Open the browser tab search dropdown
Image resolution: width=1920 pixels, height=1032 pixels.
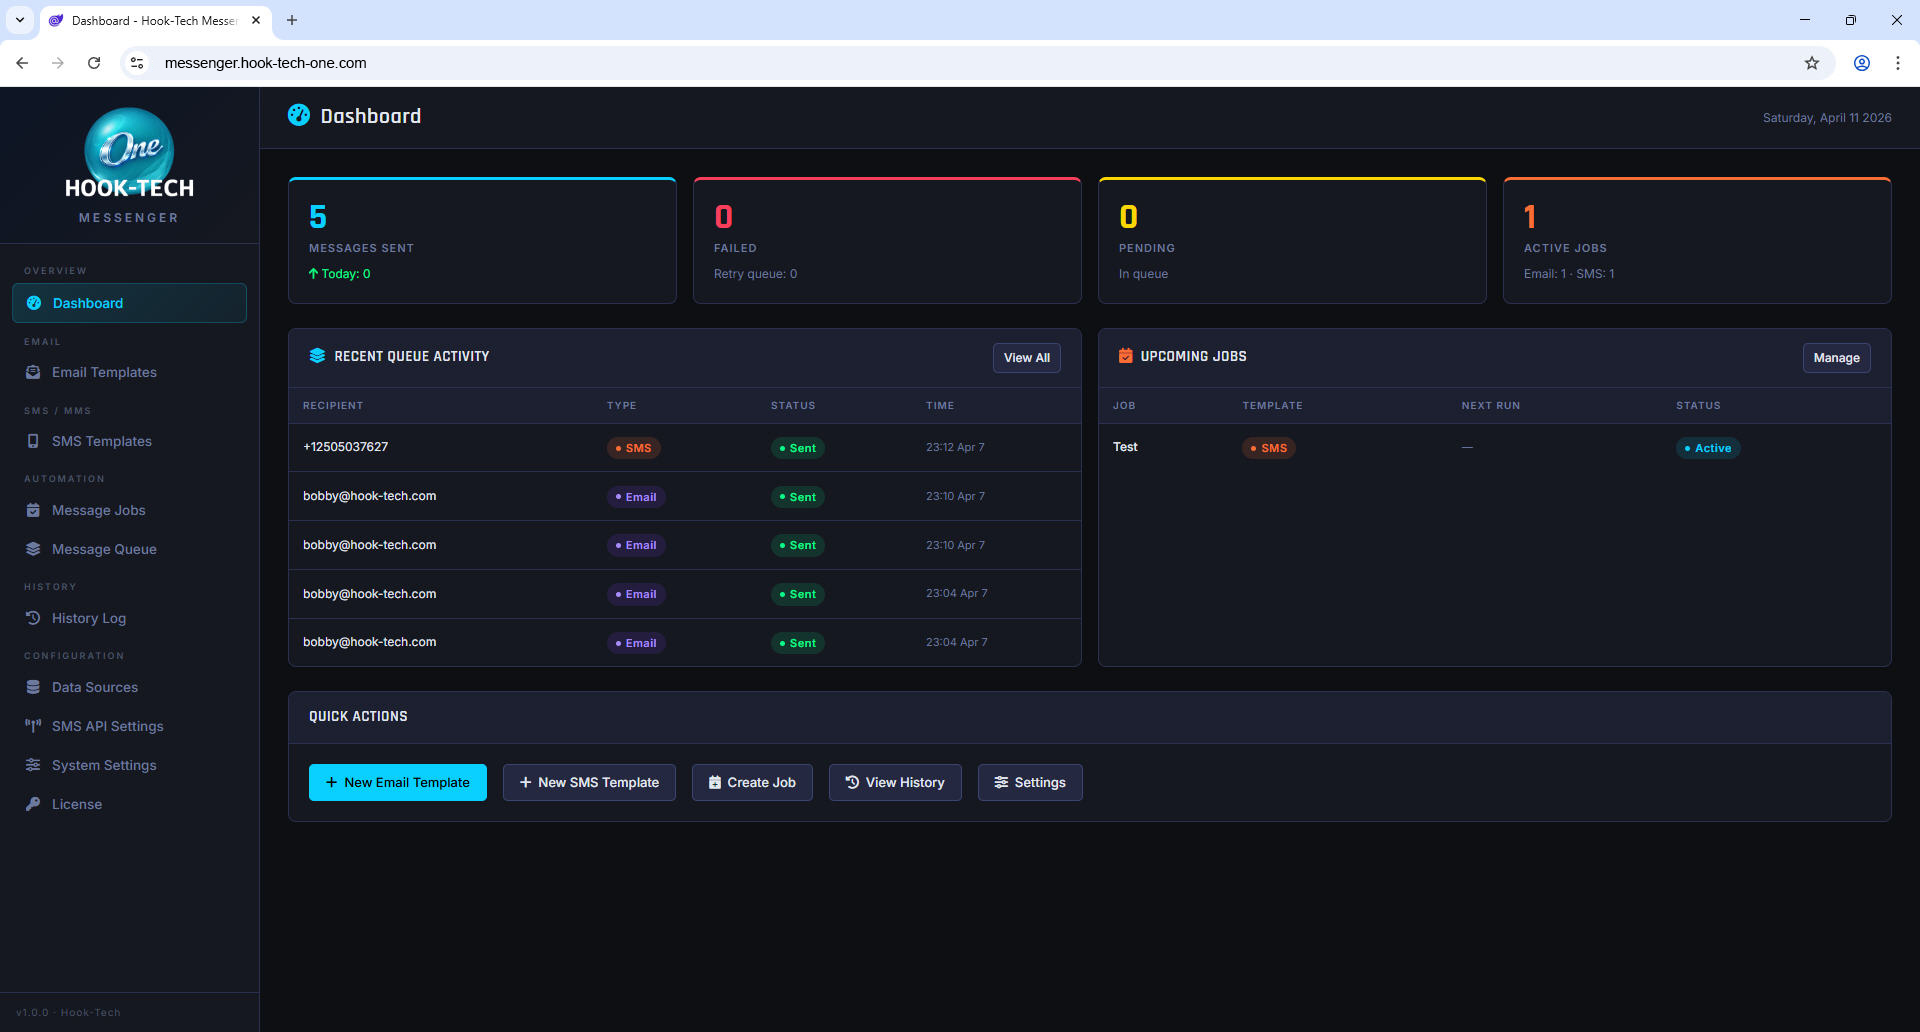(19, 20)
